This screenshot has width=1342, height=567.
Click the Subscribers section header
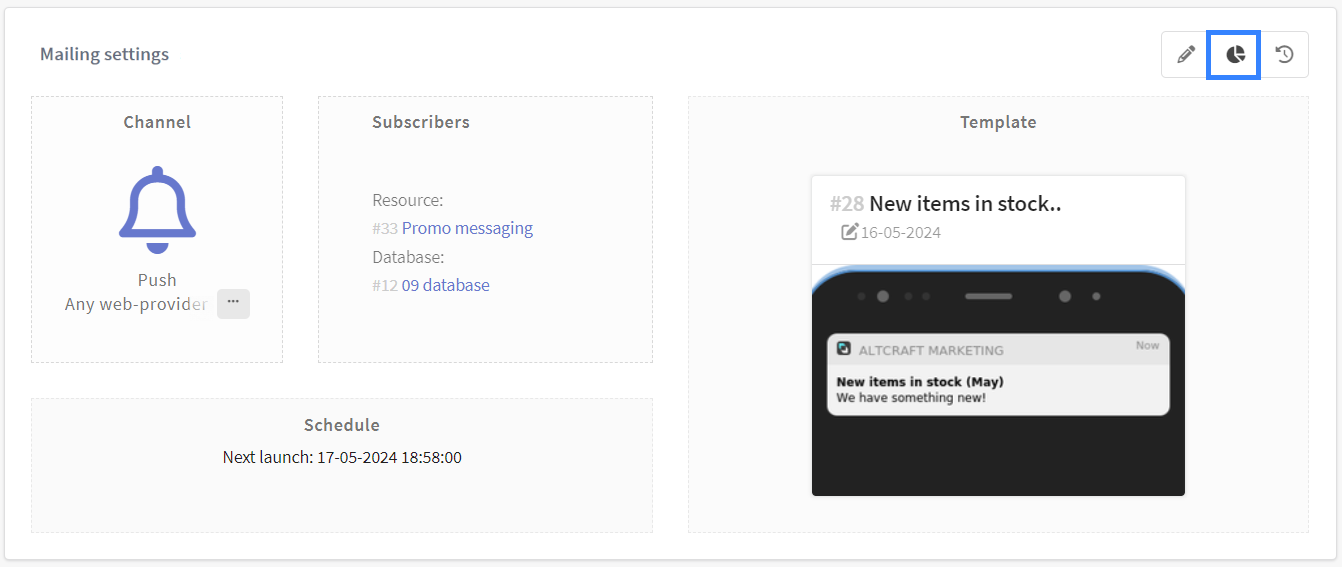(421, 122)
